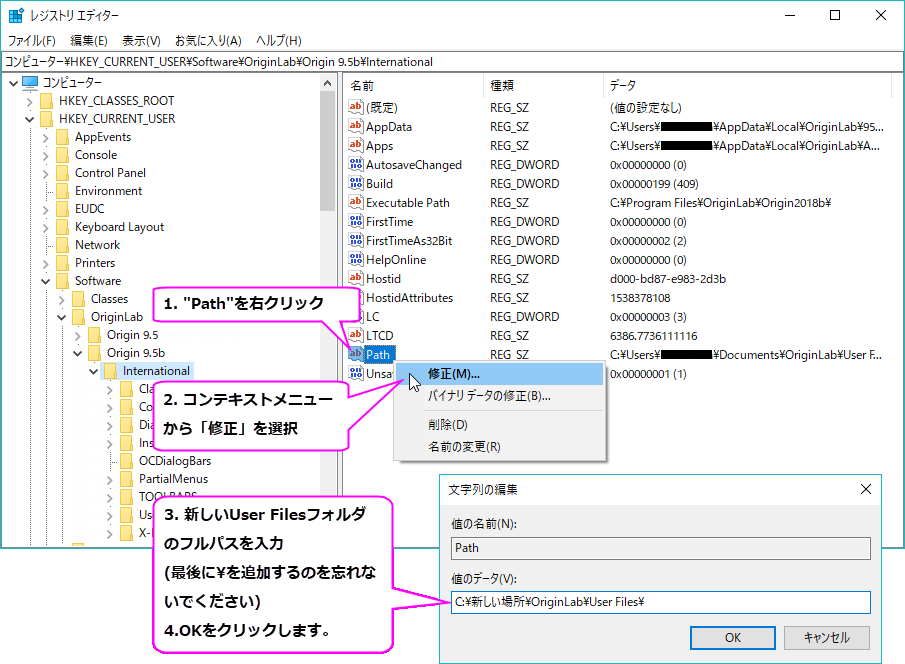
Task: Select the PartialMenus key
Action: (x=173, y=479)
